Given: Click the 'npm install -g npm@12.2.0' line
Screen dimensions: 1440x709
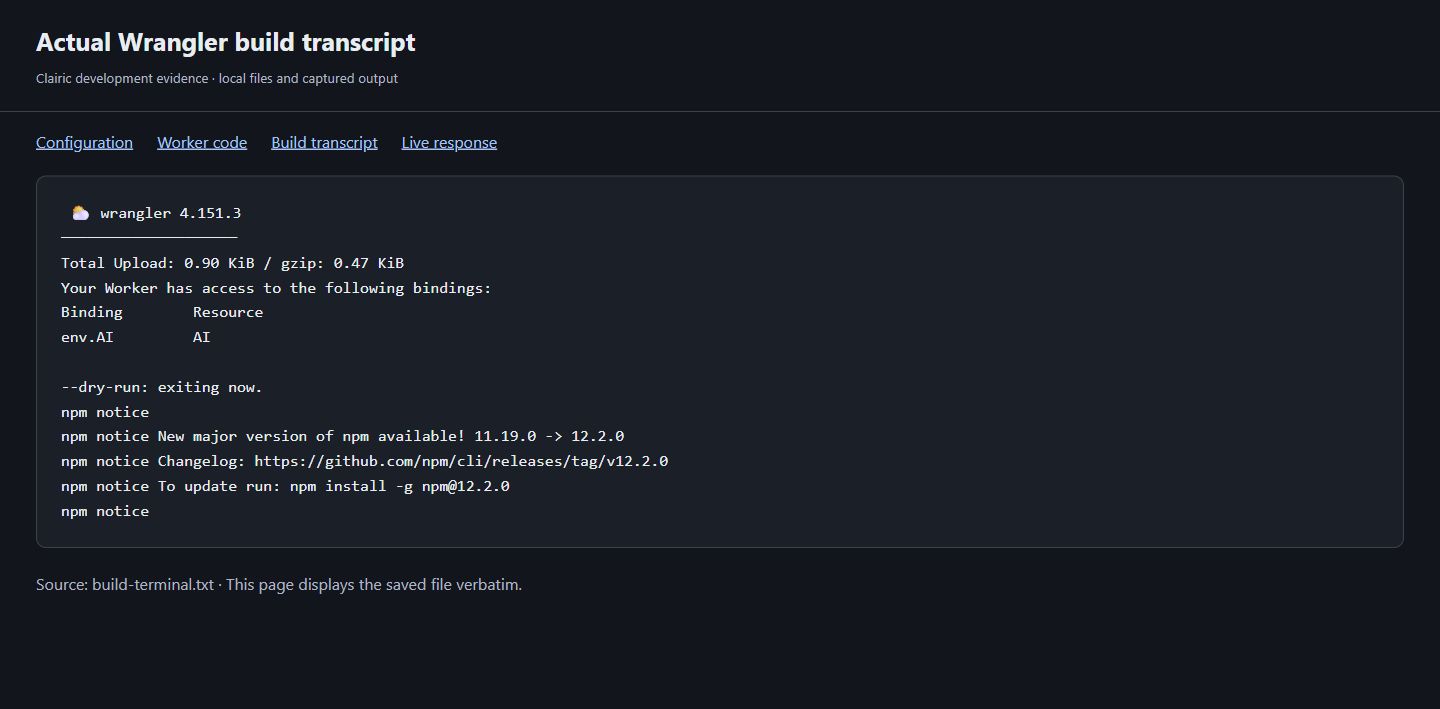Looking at the screenshot, I should 285,486.
